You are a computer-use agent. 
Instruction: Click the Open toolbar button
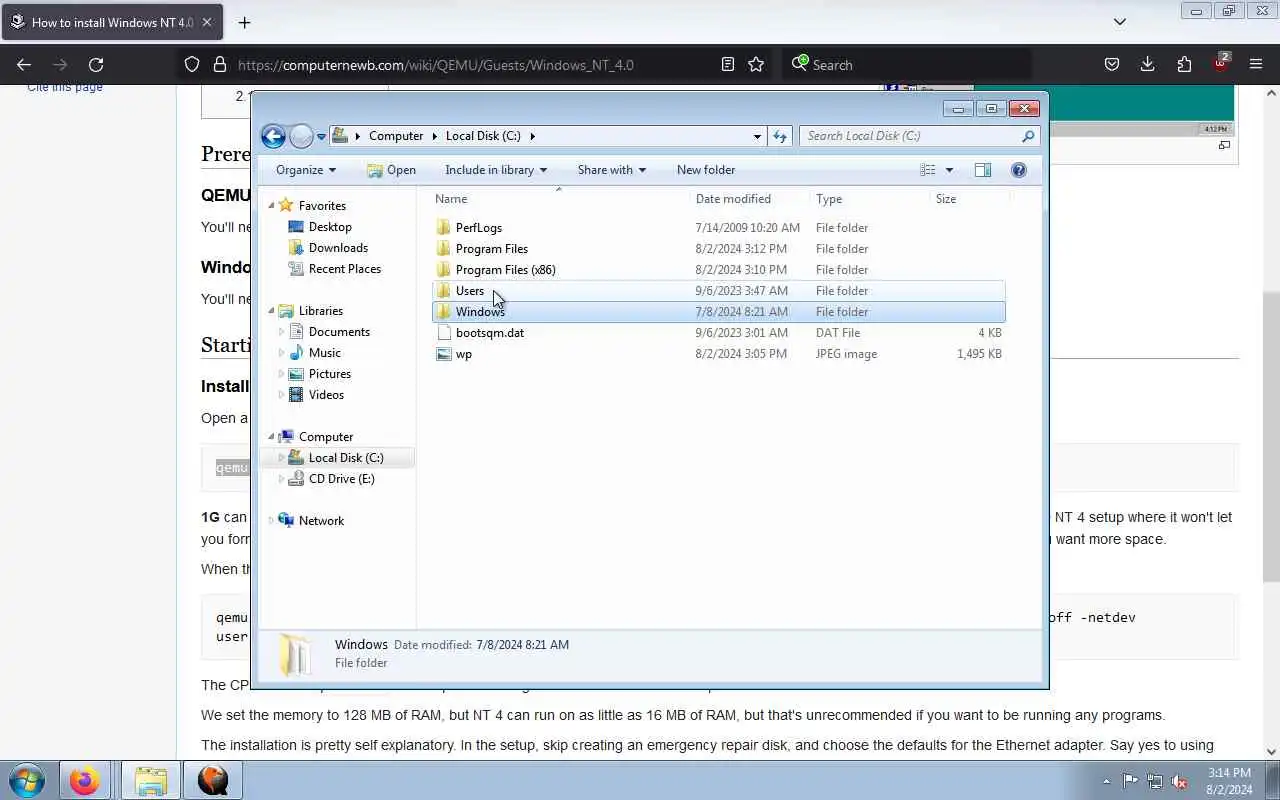click(x=391, y=170)
